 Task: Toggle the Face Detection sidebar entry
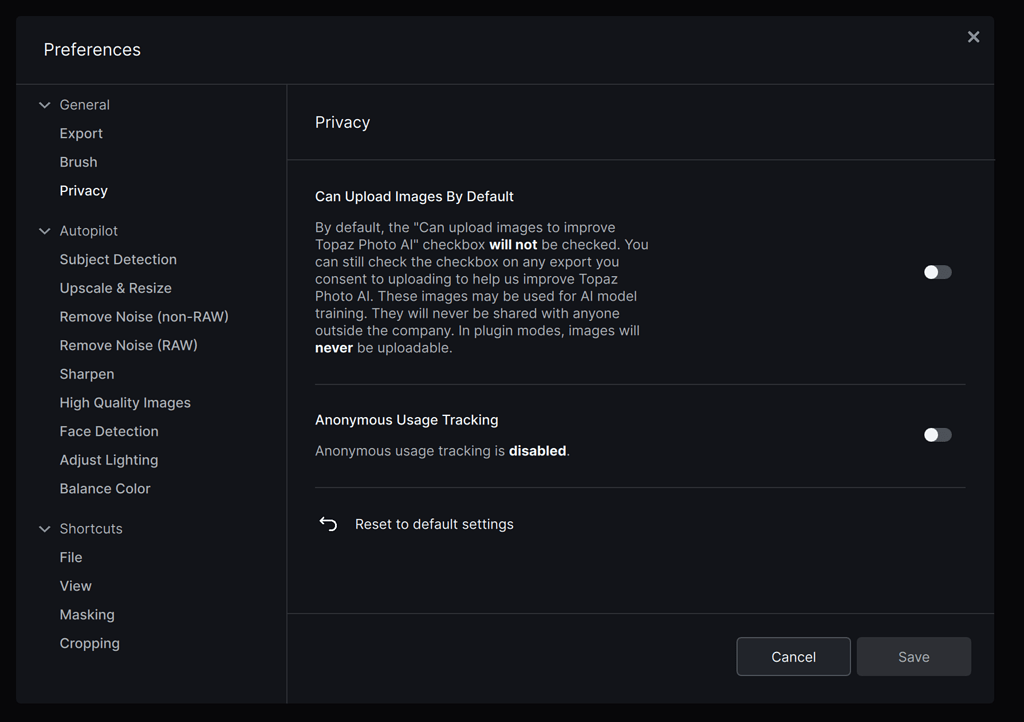pos(109,431)
